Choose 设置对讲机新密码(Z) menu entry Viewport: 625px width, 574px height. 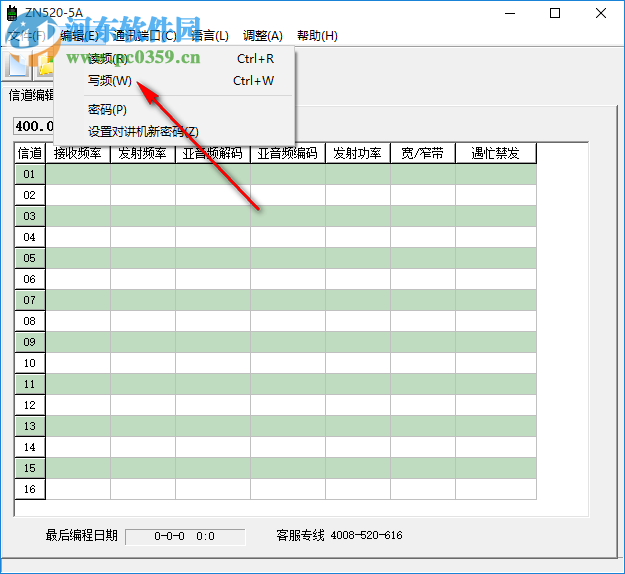click(174, 131)
